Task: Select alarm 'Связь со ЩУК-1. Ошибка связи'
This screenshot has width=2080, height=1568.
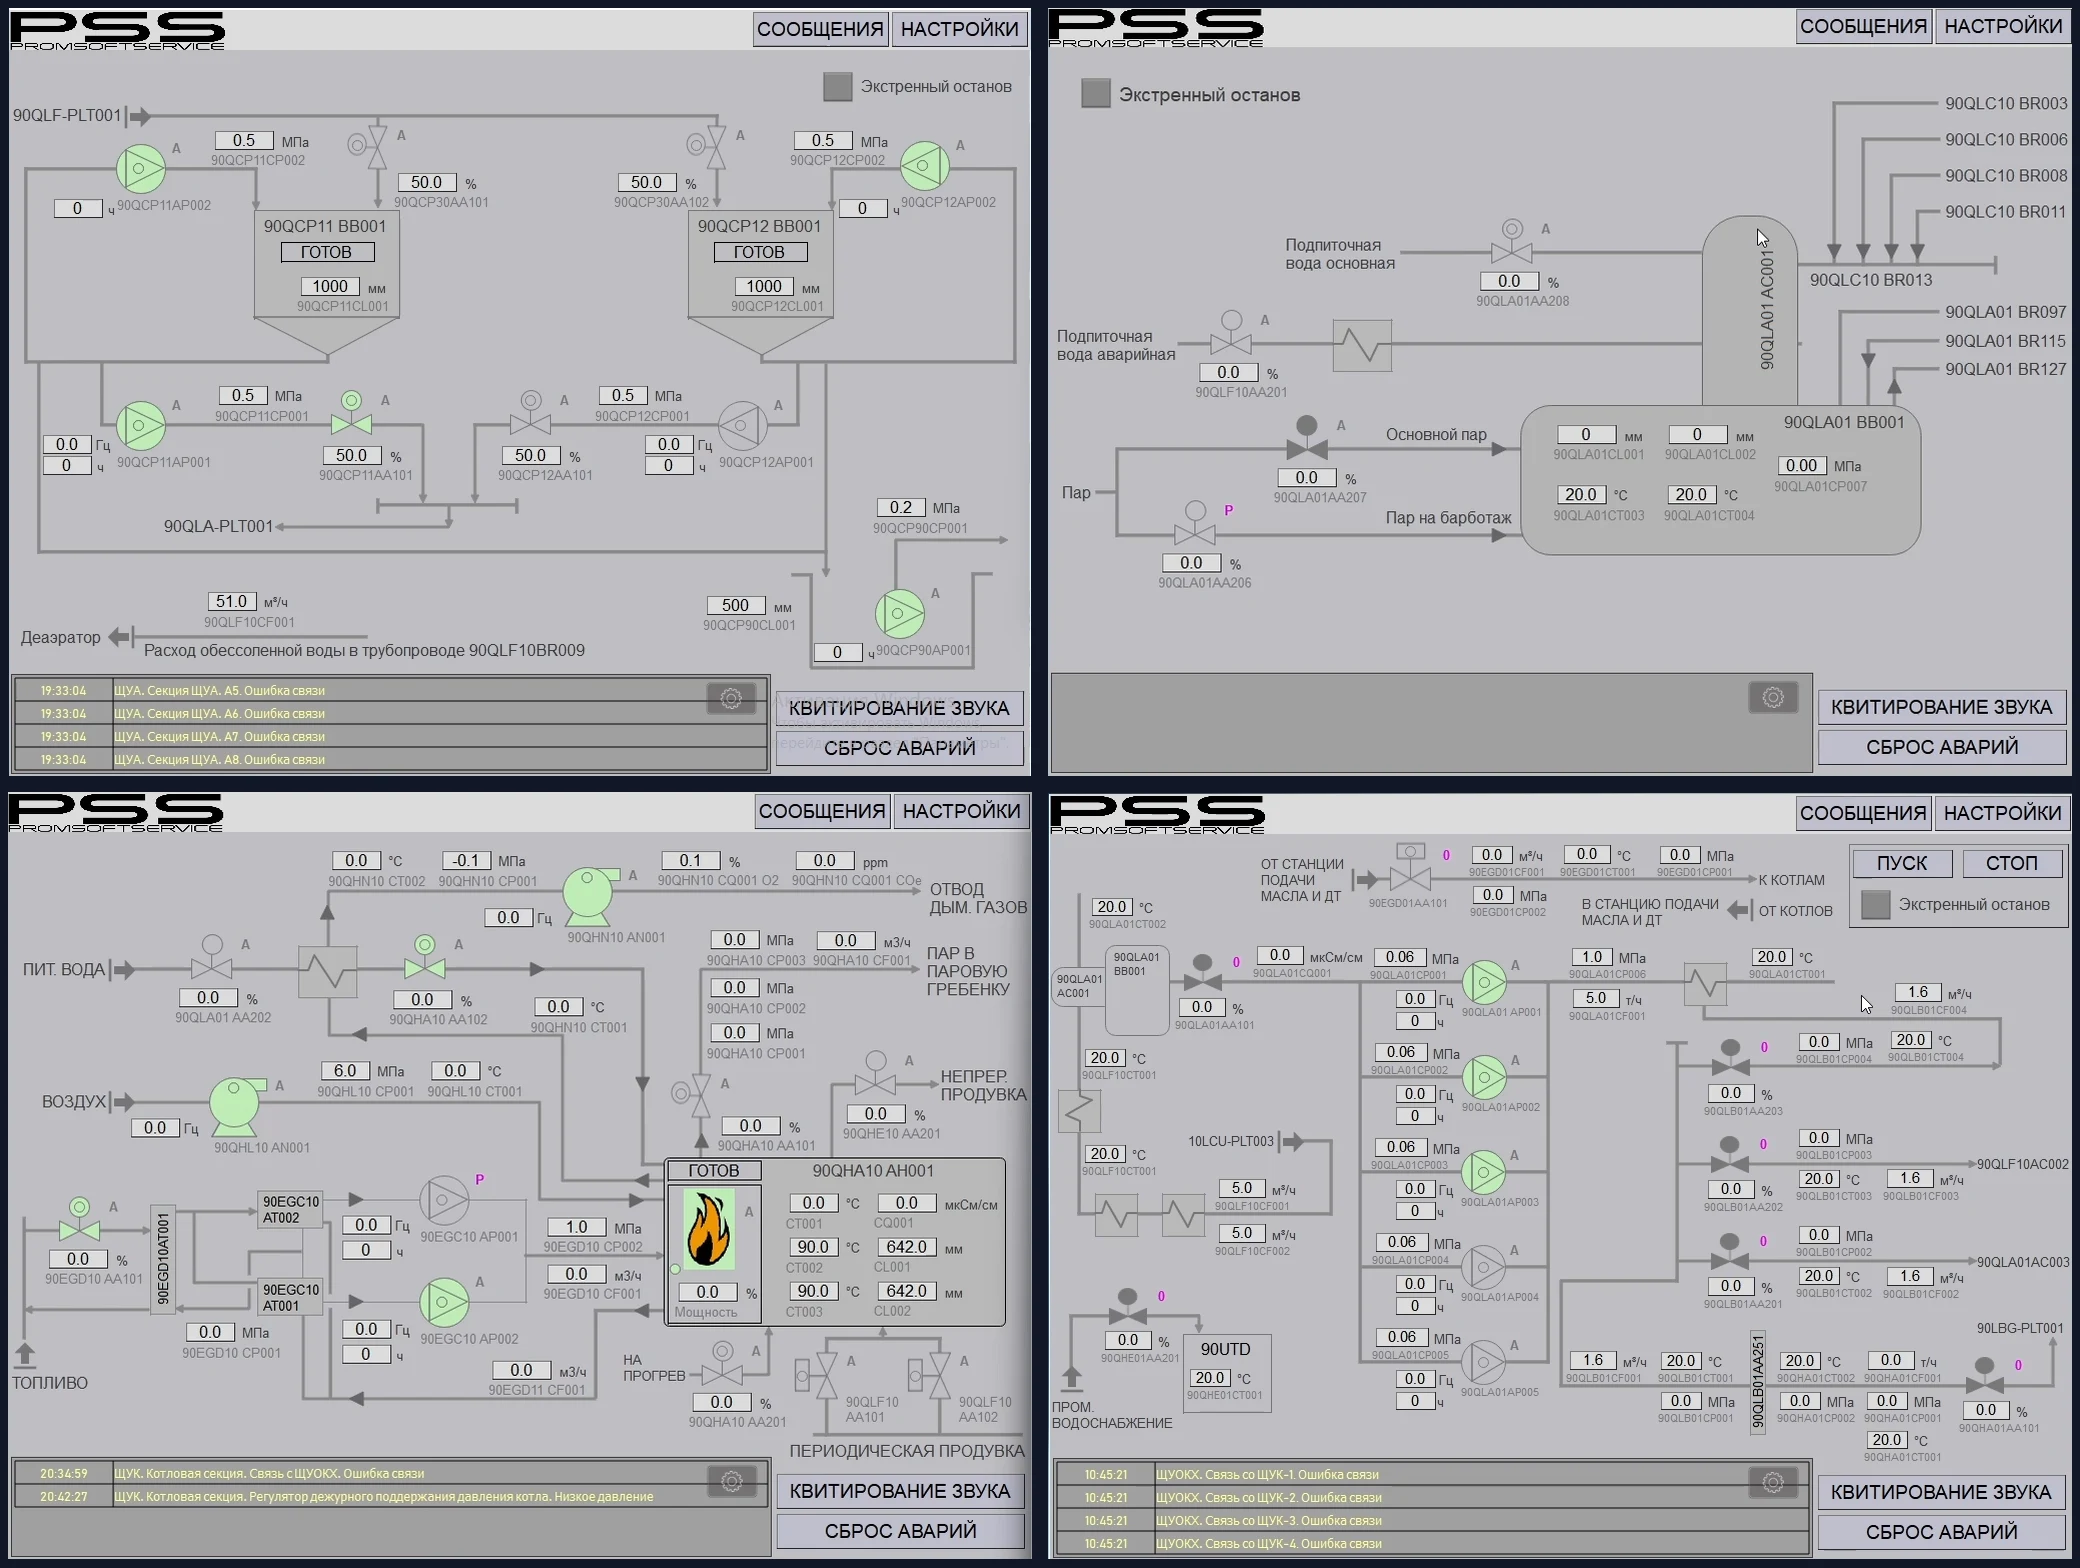Action: point(1432,1474)
